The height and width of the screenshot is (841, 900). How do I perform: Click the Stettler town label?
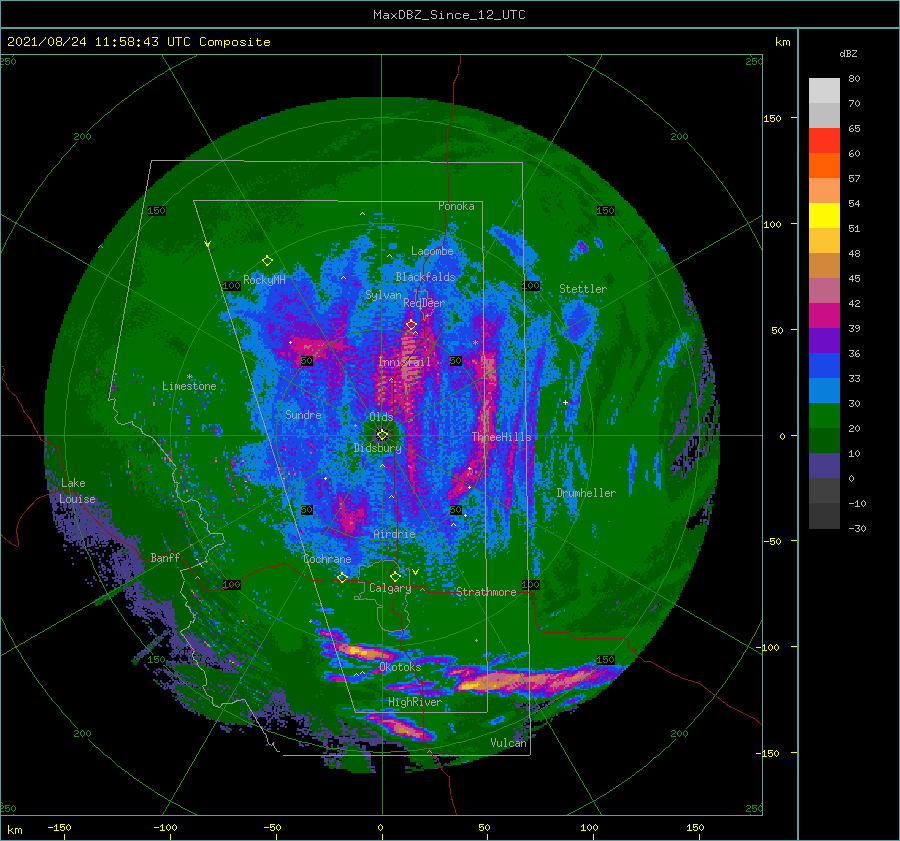[583, 289]
